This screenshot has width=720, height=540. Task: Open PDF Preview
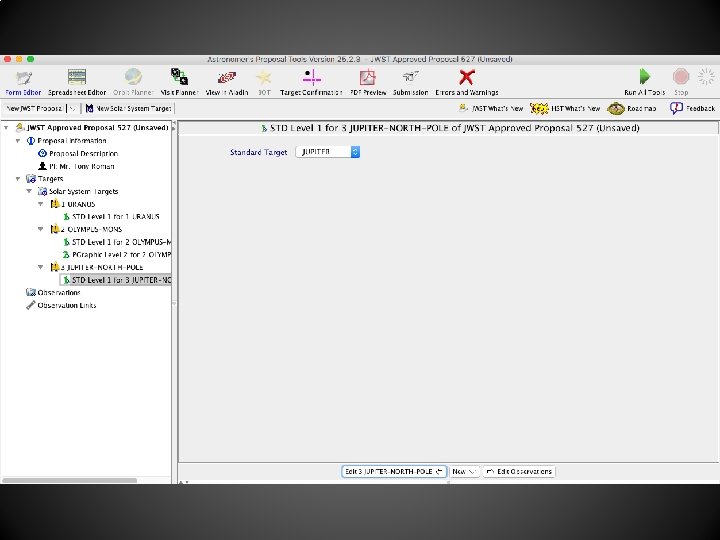[368, 83]
